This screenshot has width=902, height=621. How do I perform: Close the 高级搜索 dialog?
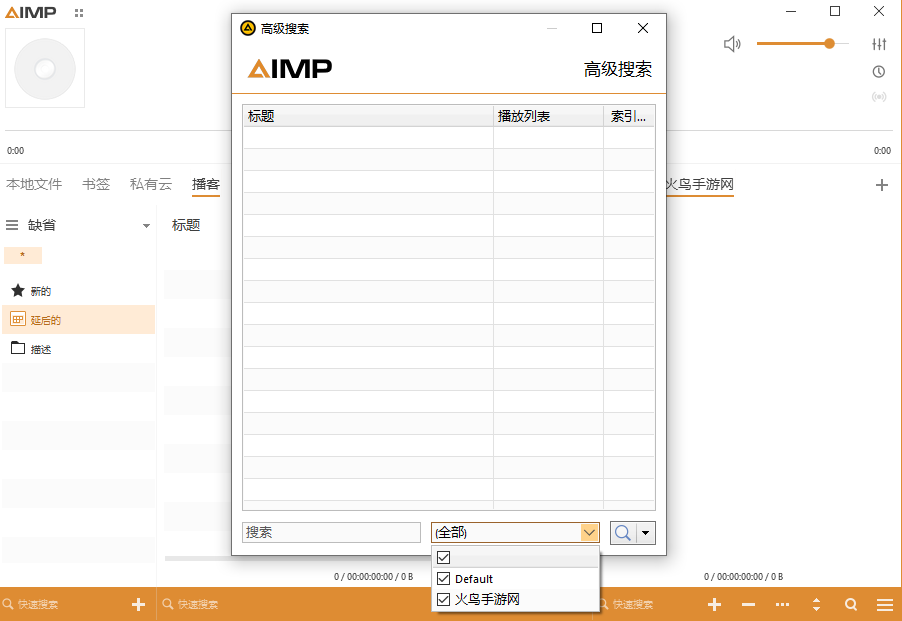coord(643,28)
